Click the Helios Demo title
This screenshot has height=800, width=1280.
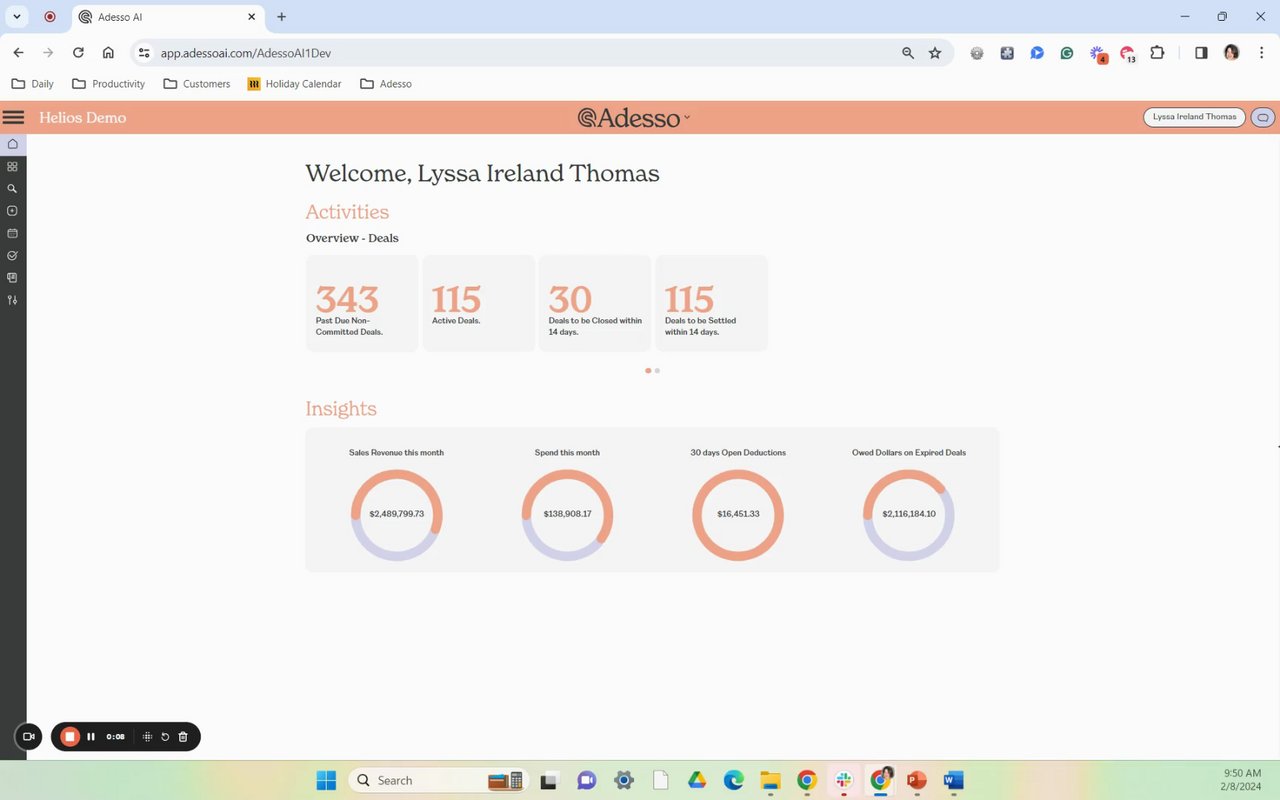click(83, 117)
